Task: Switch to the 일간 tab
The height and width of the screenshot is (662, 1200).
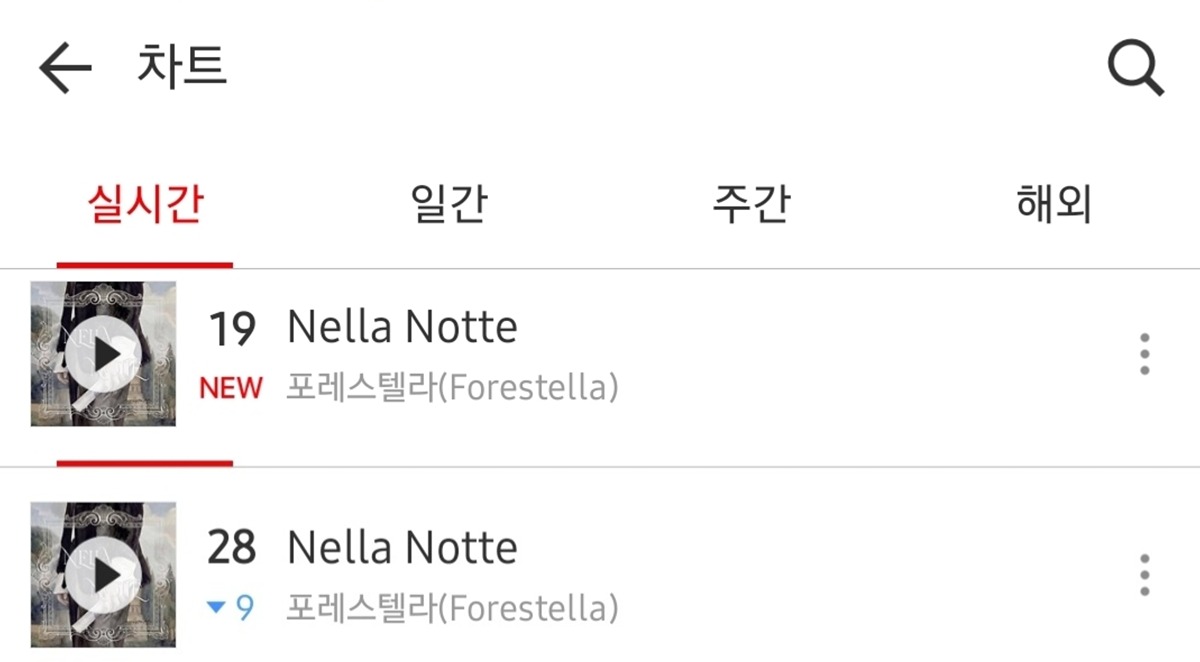Action: (x=449, y=205)
